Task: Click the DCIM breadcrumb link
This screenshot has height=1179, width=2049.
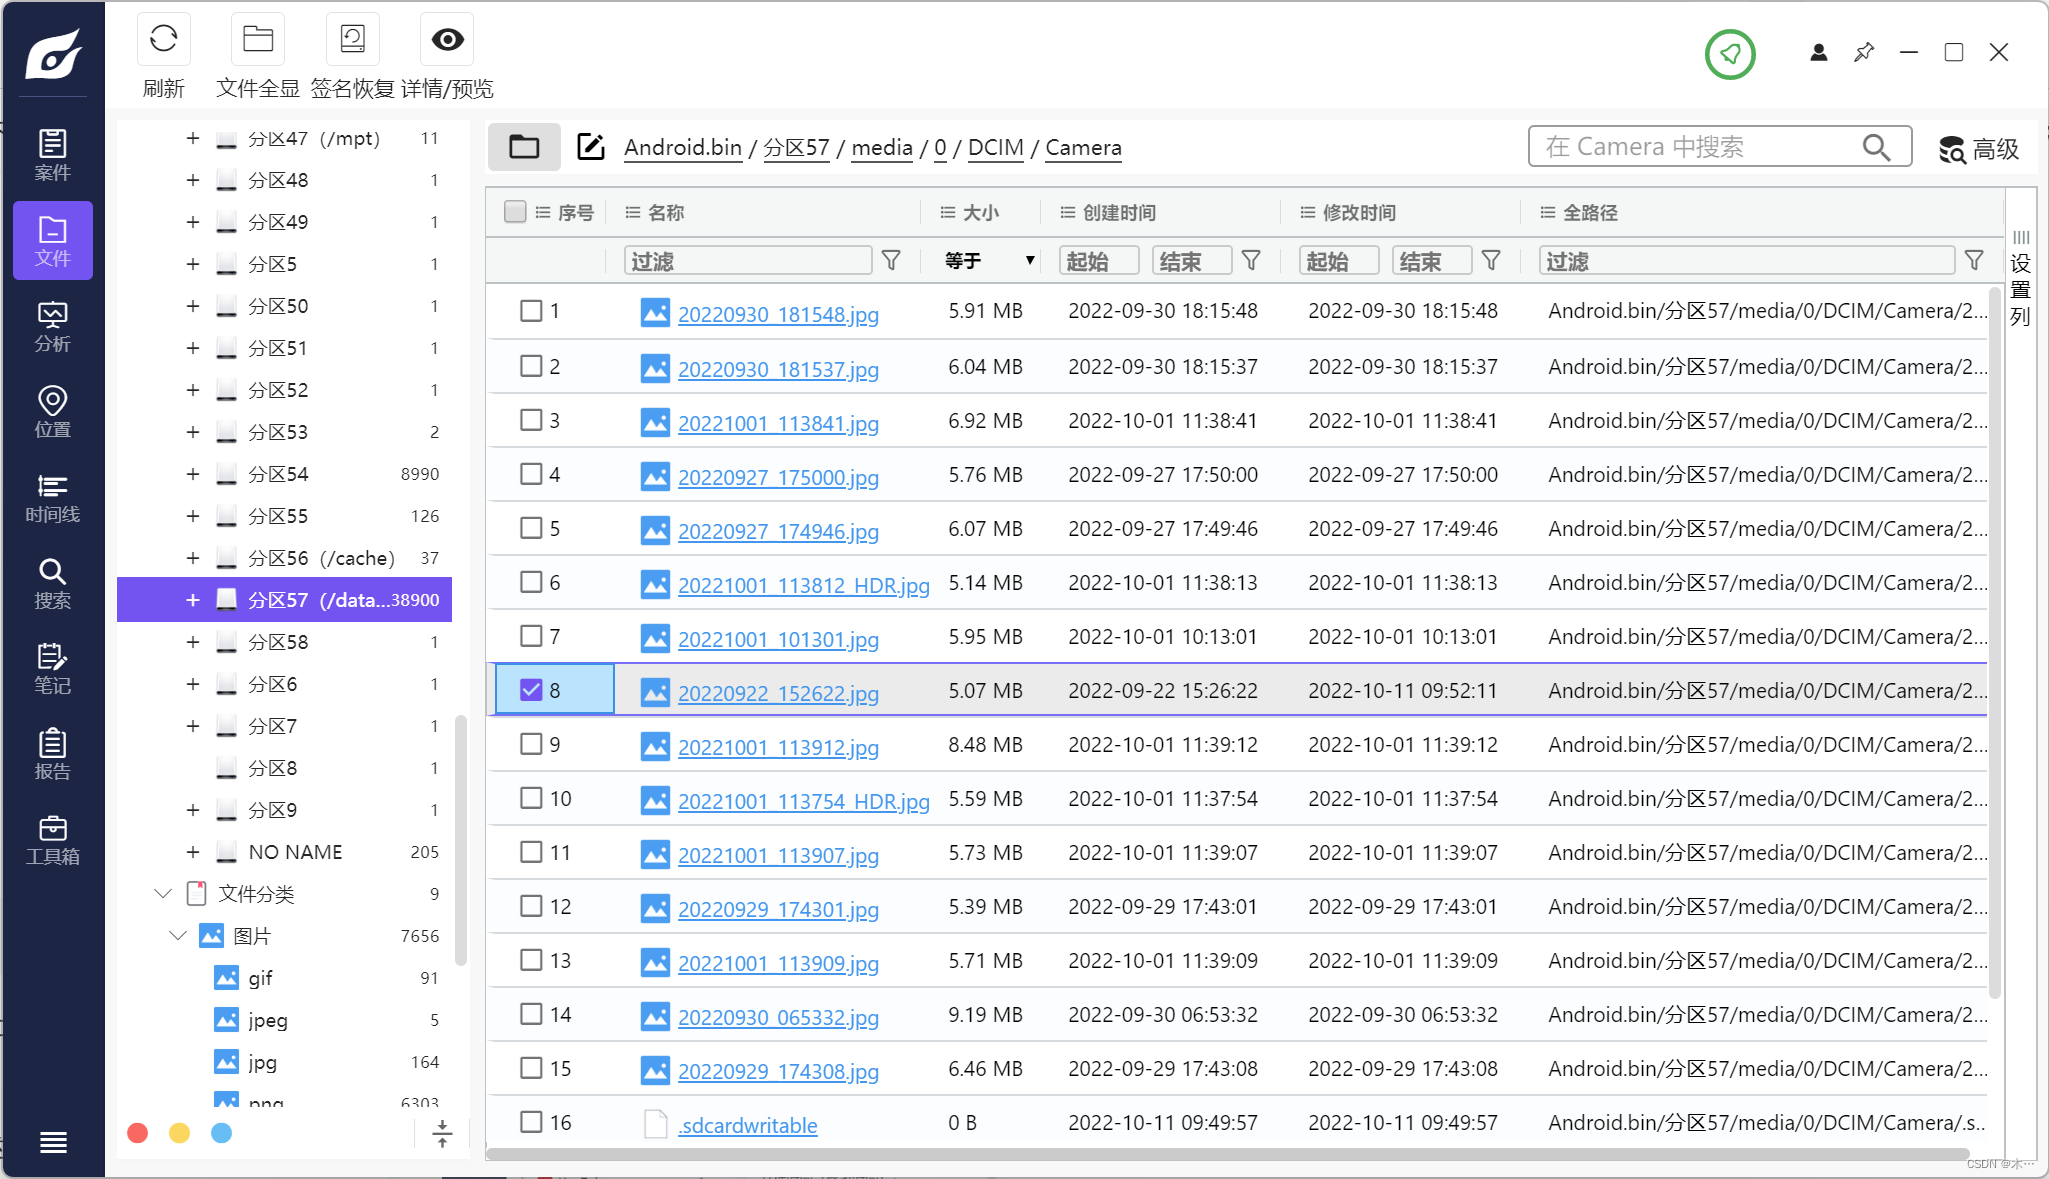Action: point(995,148)
